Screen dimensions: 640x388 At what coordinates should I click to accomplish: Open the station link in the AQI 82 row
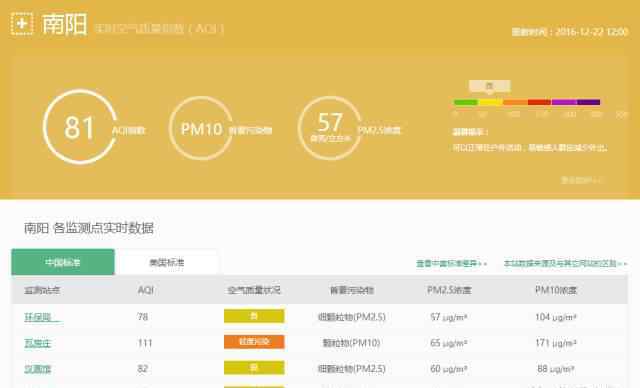38,369
